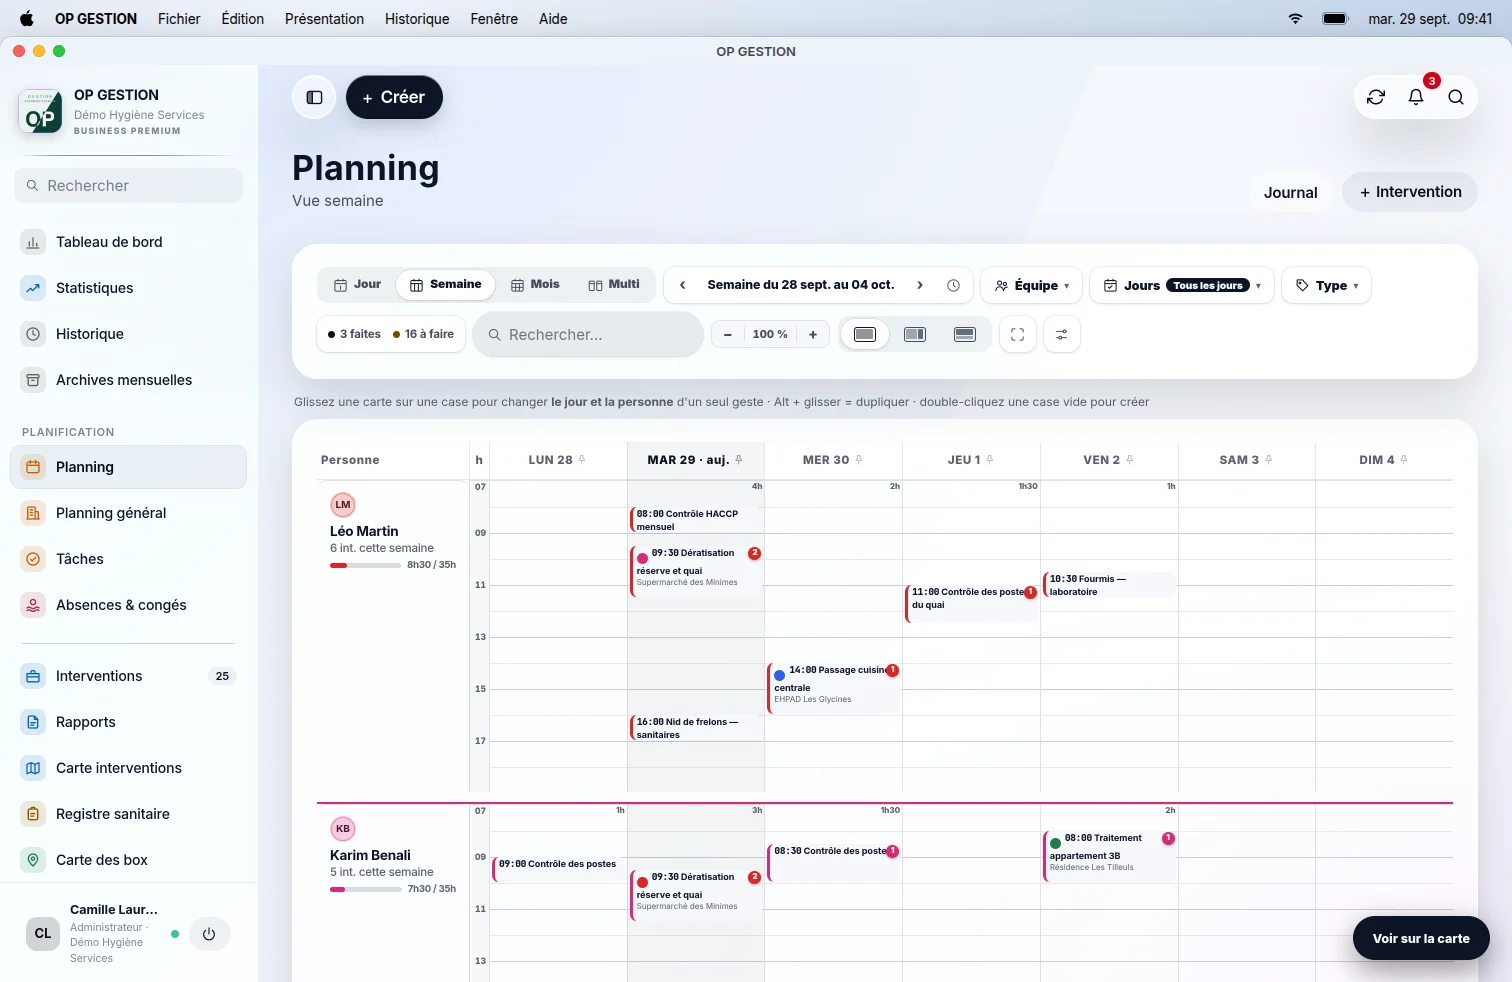
Task: Select the stacked rows layout icon
Action: click(x=965, y=335)
